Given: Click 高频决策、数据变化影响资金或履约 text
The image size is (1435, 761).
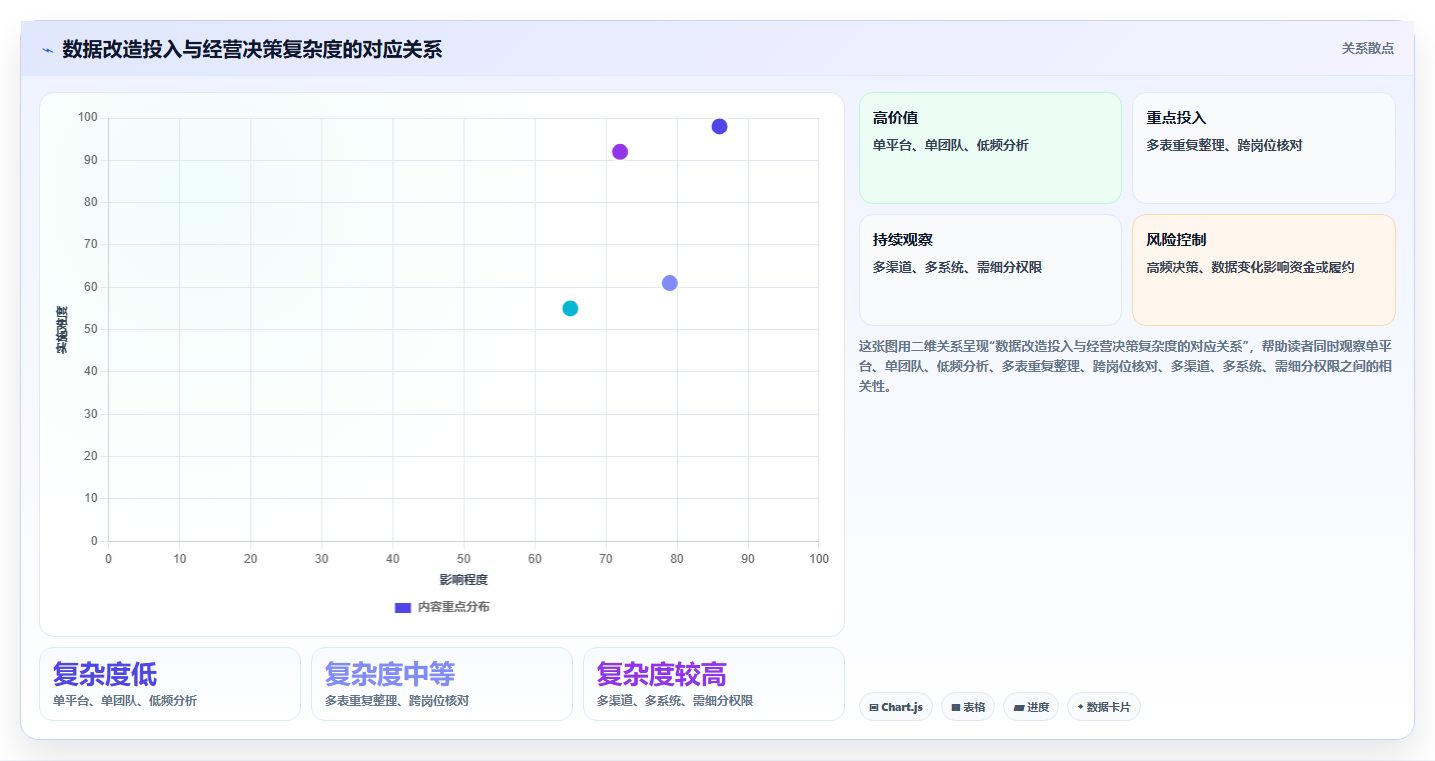Looking at the screenshot, I should pyautogui.click(x=1250, y=267).
